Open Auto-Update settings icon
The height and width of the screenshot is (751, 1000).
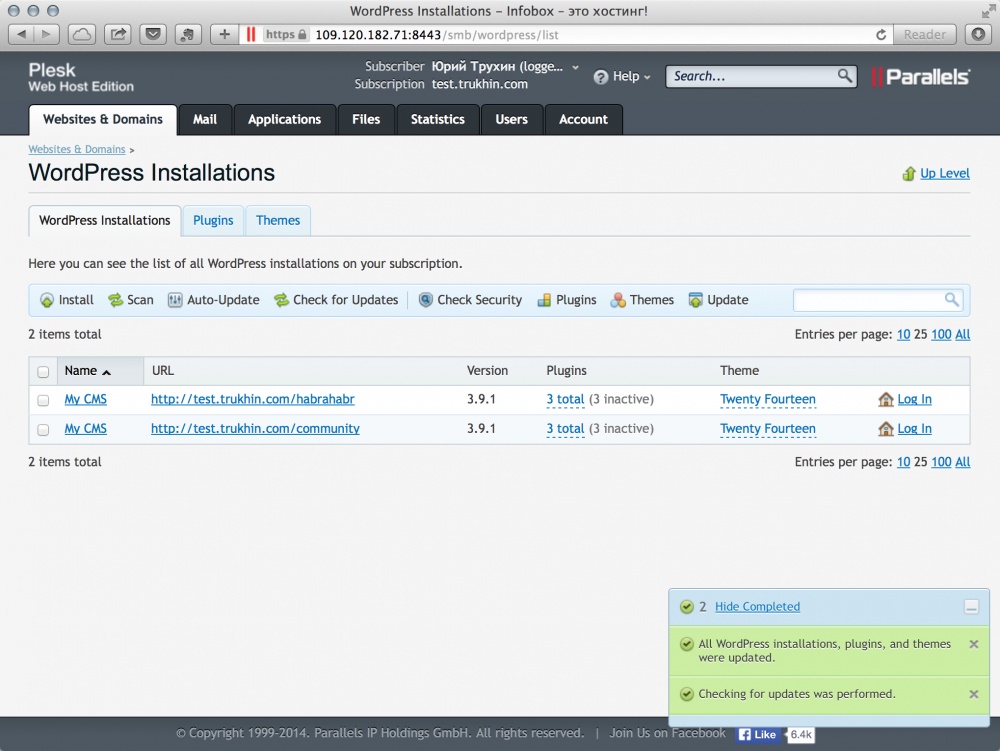(x=175, y=300)
